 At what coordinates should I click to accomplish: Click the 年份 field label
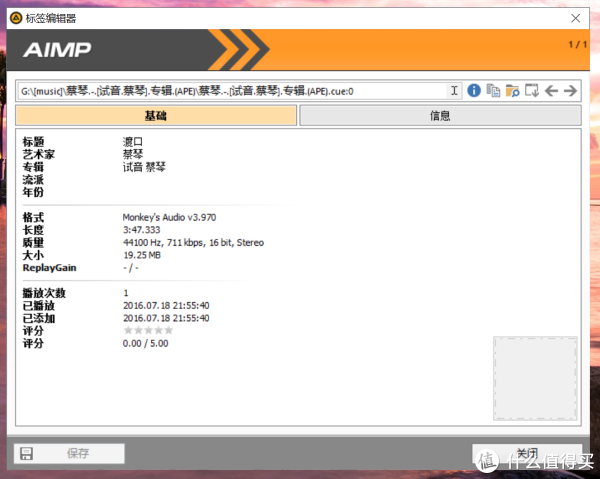coord(33,192)
